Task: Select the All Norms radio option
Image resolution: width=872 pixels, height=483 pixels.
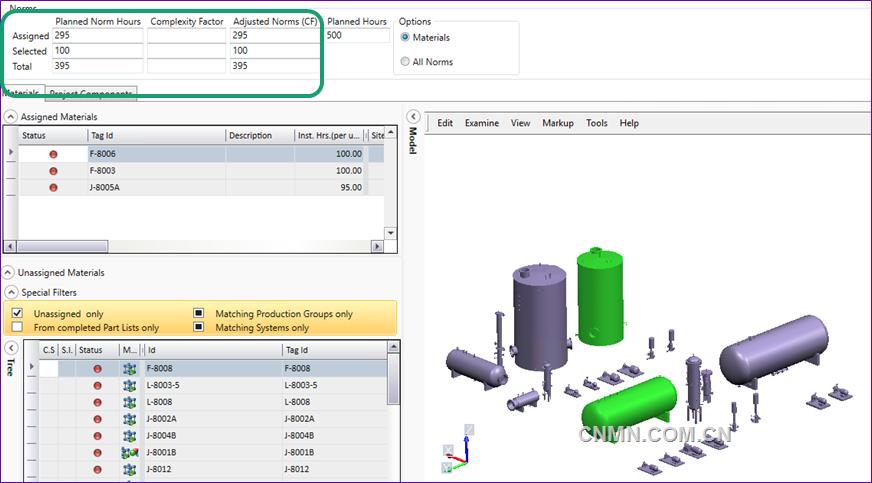Action: 405,62
